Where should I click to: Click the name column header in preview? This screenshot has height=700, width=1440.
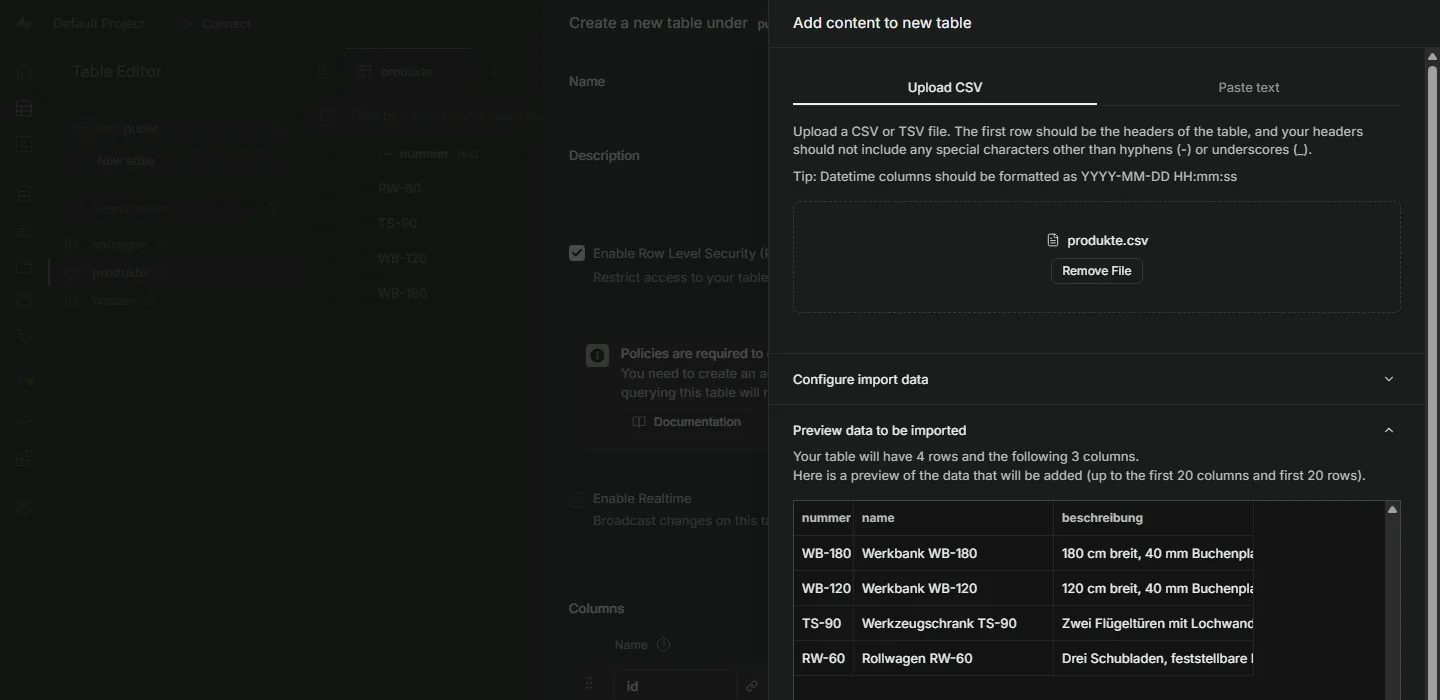[x=953, y=518]
